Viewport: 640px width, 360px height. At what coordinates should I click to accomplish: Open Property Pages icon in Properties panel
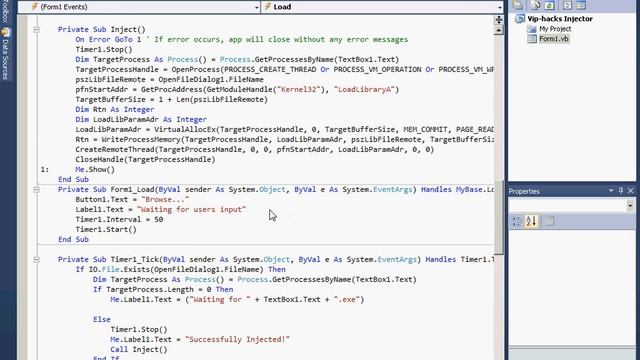(x=549, y=221)
